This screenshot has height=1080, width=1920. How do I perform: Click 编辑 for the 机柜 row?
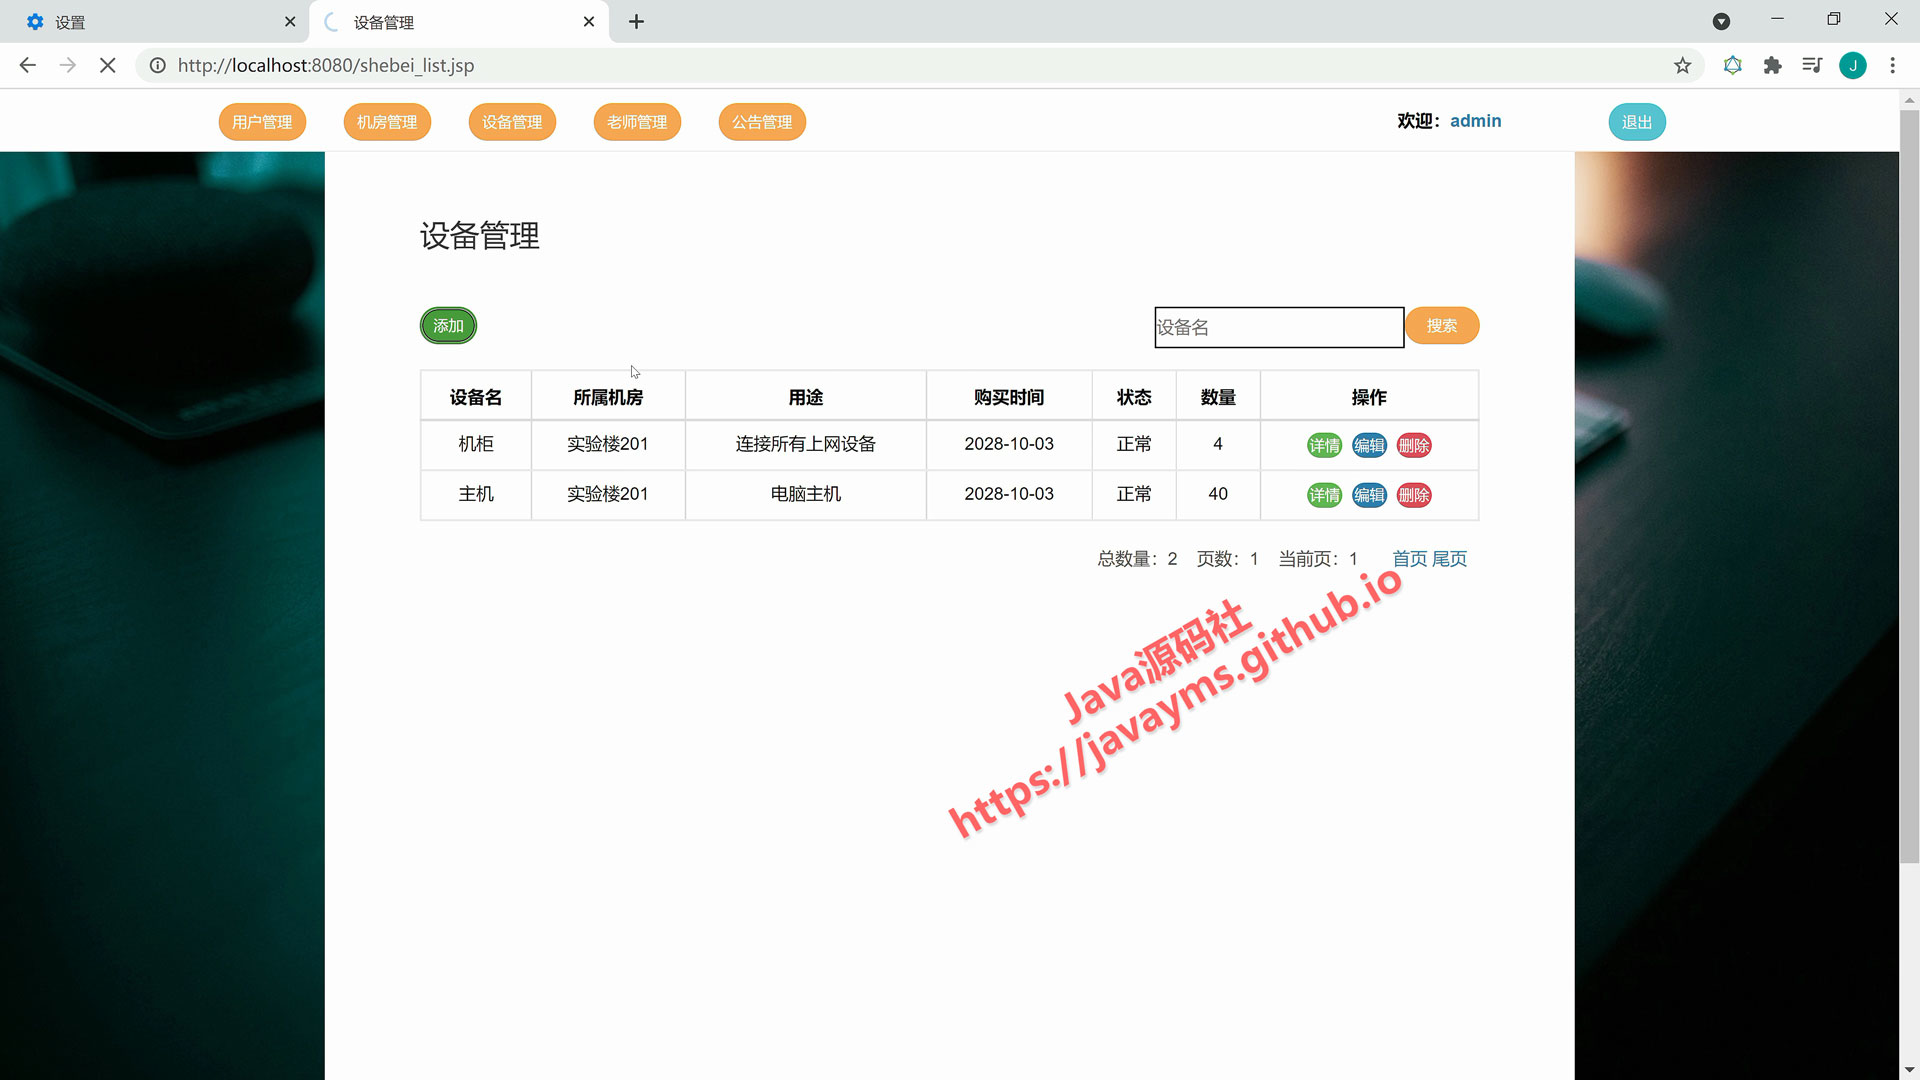point(1369,446)
